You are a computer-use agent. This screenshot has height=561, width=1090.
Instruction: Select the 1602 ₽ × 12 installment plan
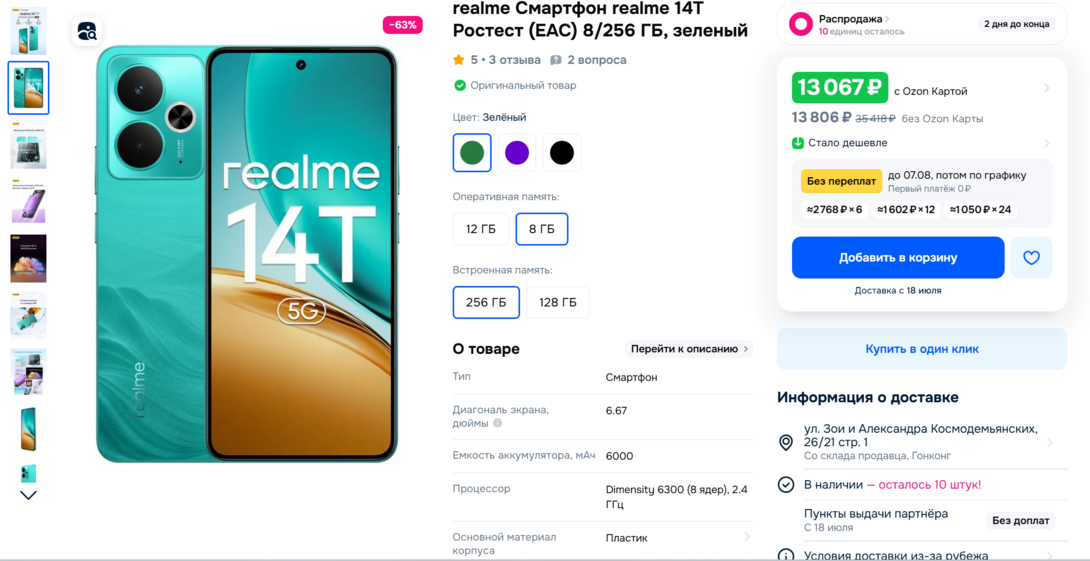click(906, 209)
